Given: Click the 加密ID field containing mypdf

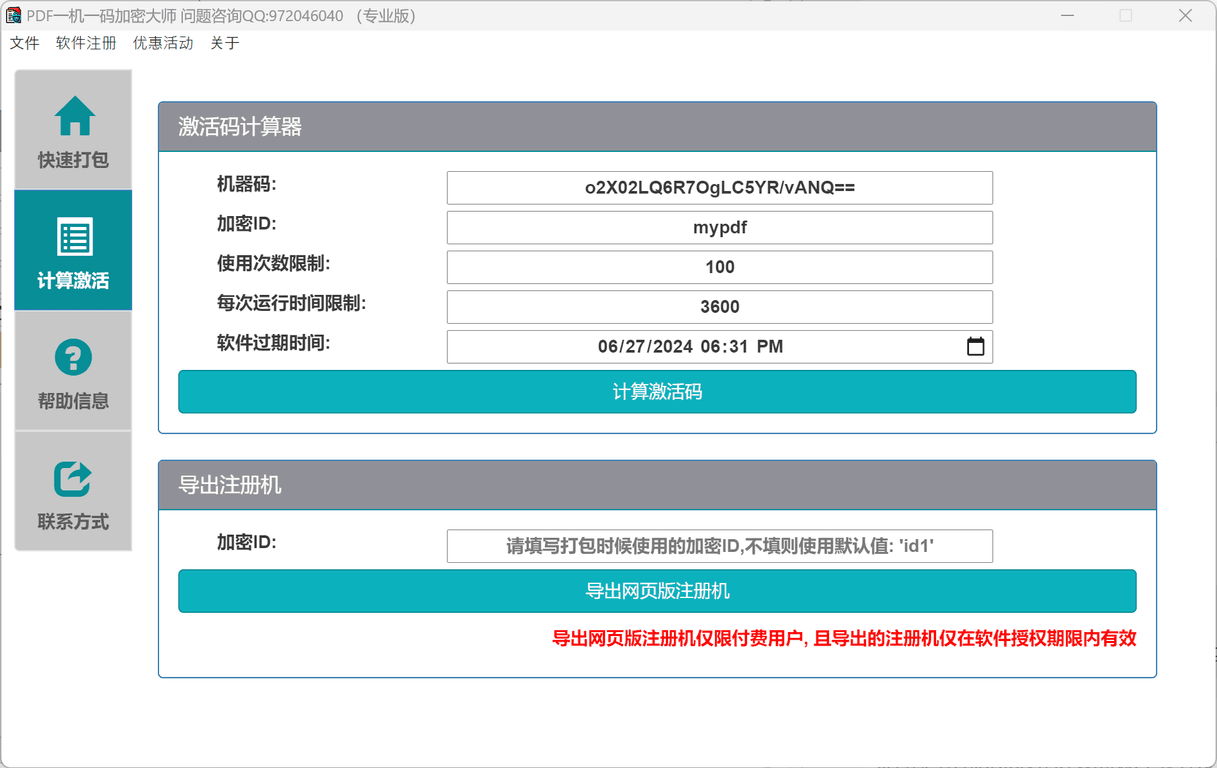Looking at the screenshot, I should click(x=719, y=227).
